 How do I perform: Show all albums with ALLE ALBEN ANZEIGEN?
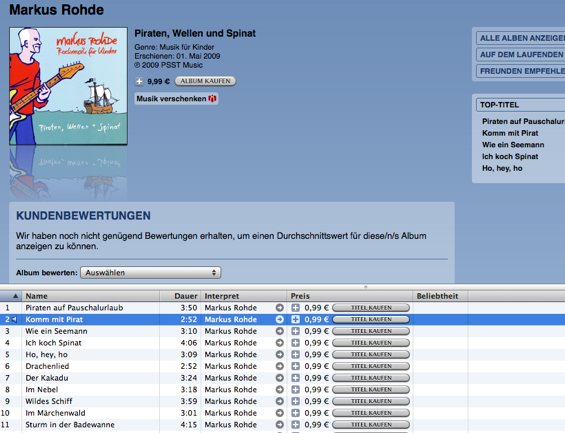click(521, 38)
